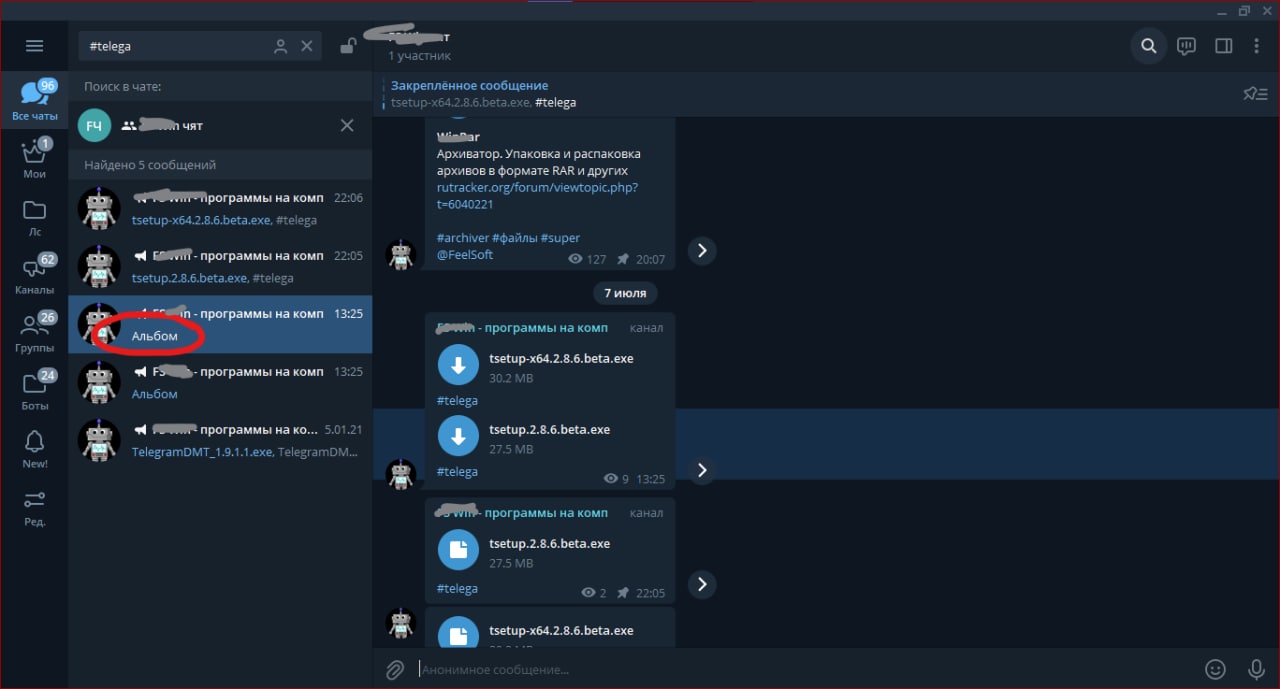This screenshot has width=1280, height=689.
Task: Show the pinned messages list icon
Action: pos(1254,94)
